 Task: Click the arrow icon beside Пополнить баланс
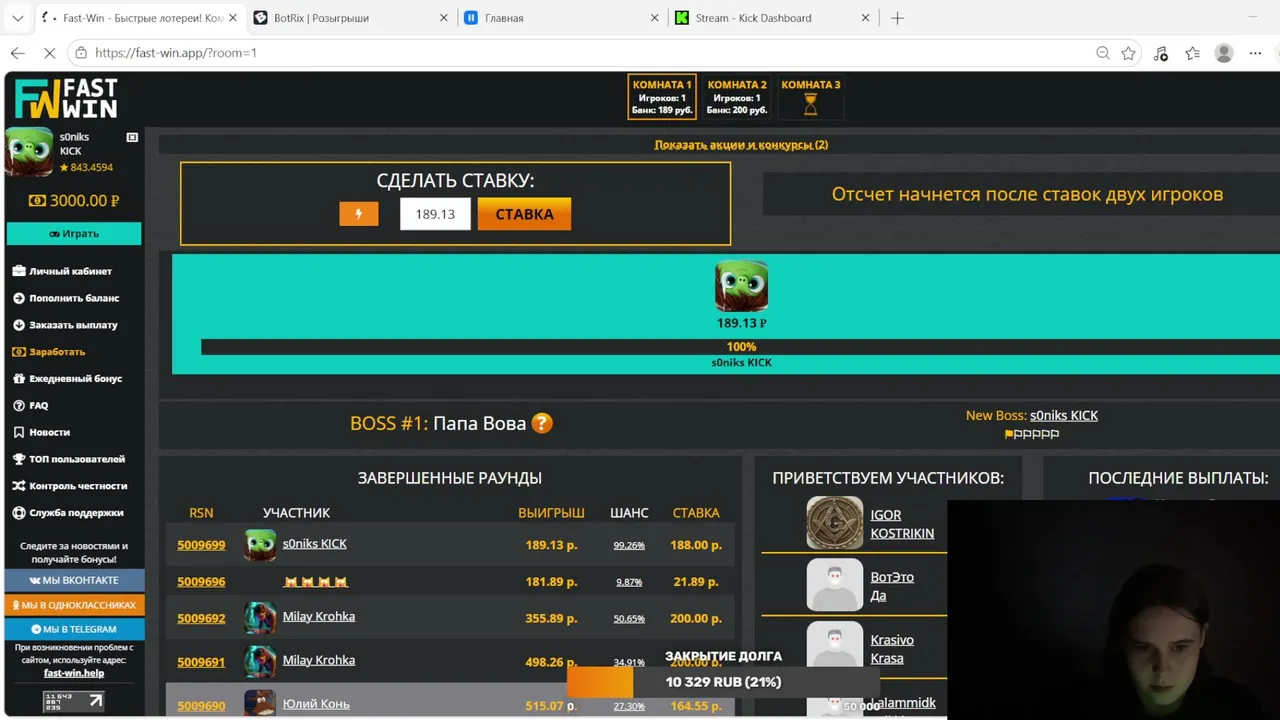(x=19, y=298)
